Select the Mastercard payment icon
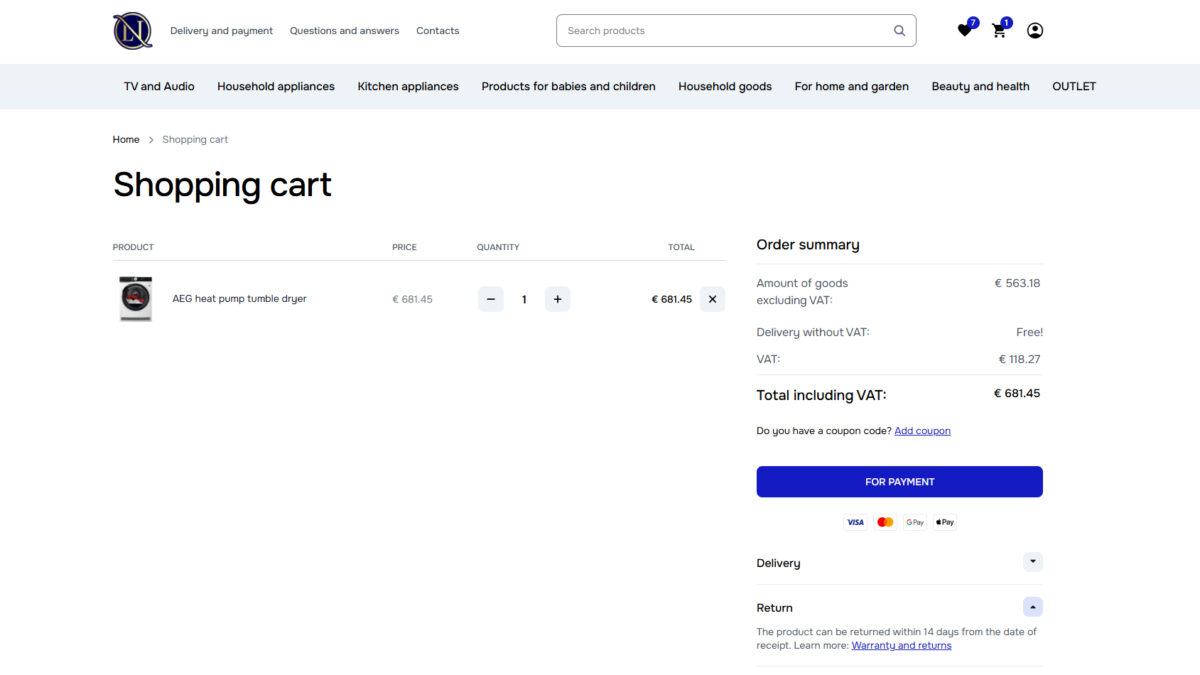This screenshot has width=1200, height=675. [x=885, y=522]
